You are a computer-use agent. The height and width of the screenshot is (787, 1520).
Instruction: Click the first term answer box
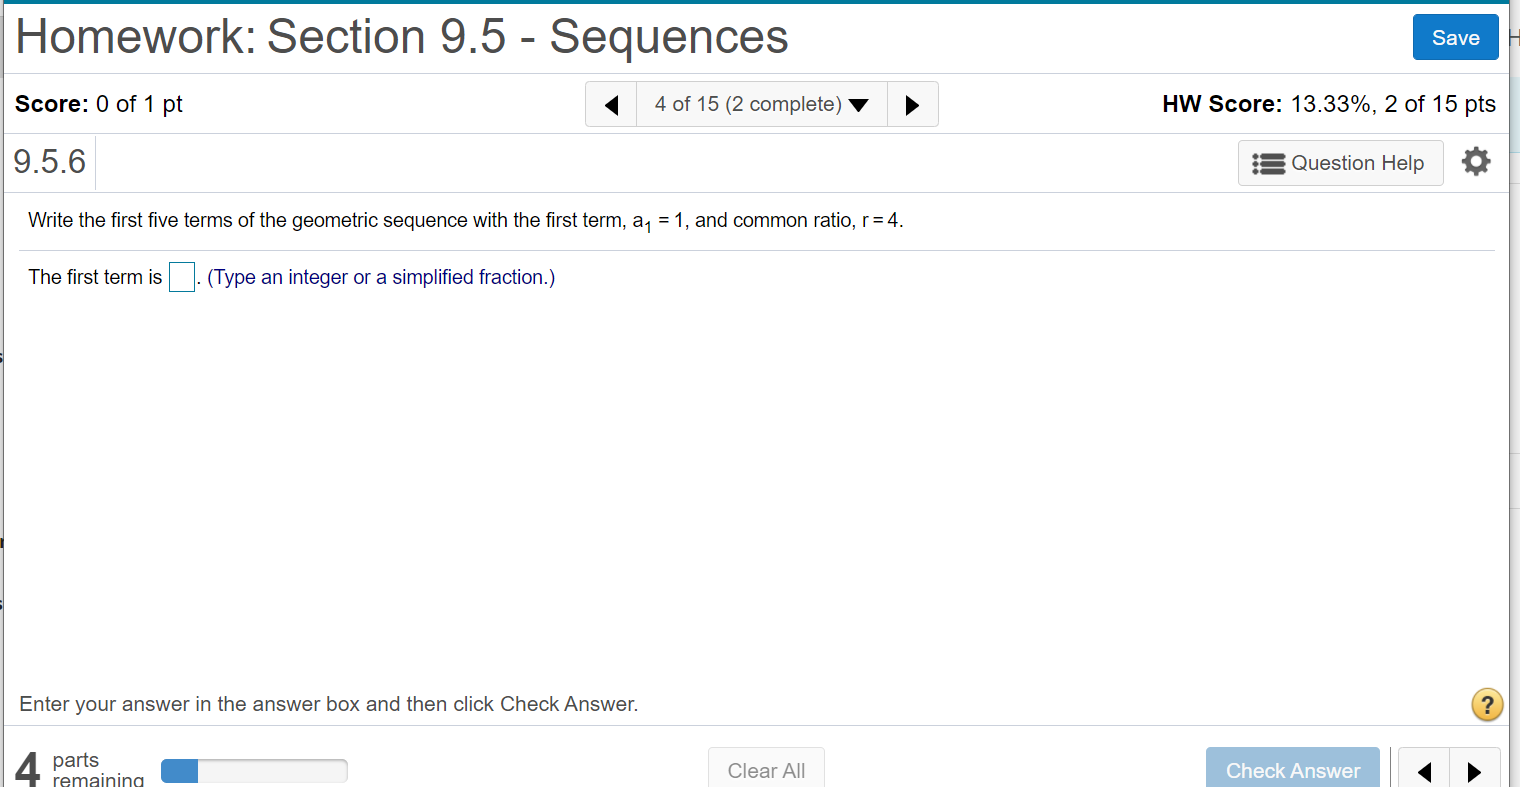[182, 277]
